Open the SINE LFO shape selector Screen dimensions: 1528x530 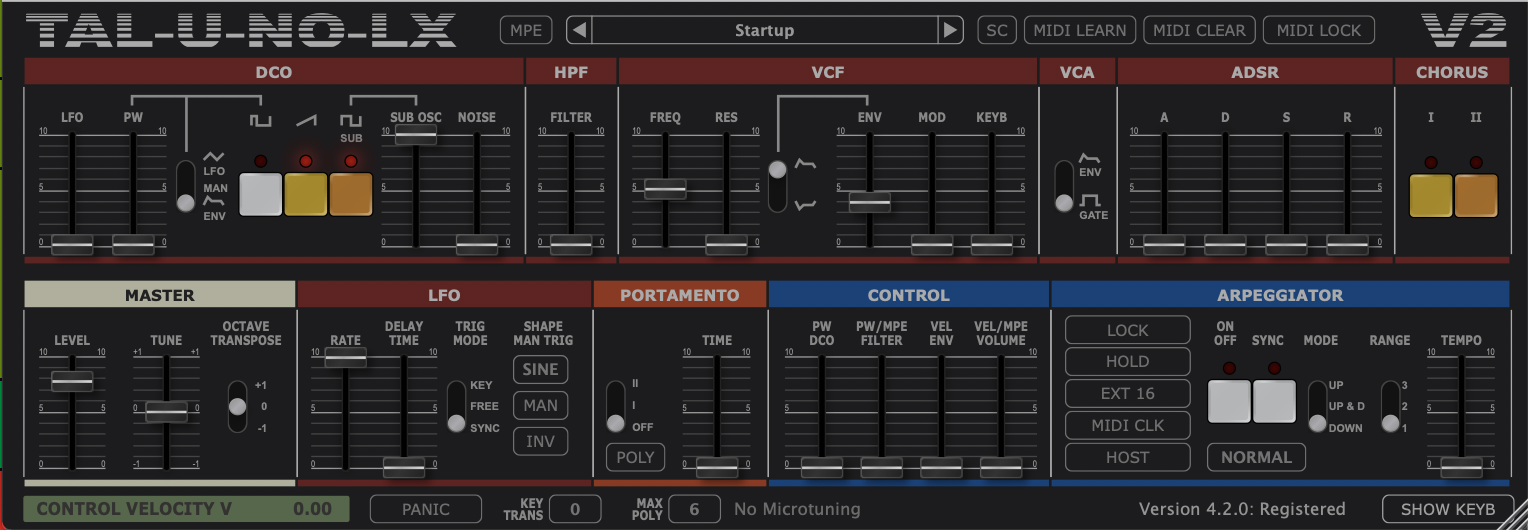tap(541, 369)
